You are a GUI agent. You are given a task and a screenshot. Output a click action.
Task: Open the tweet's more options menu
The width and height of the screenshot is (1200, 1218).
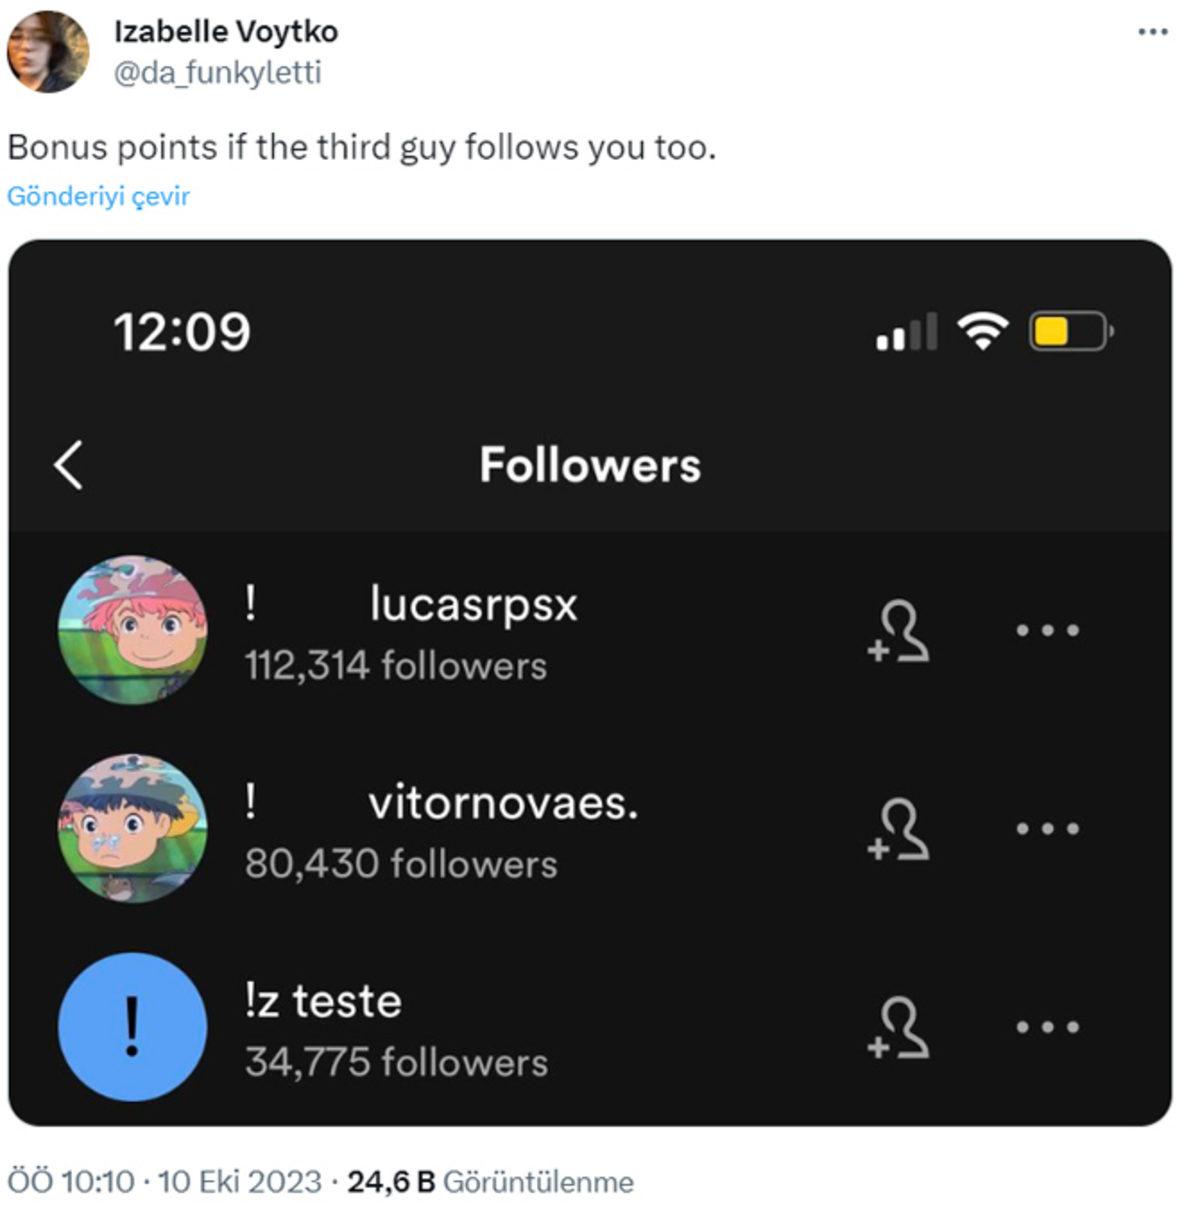tap(1152, 33)
